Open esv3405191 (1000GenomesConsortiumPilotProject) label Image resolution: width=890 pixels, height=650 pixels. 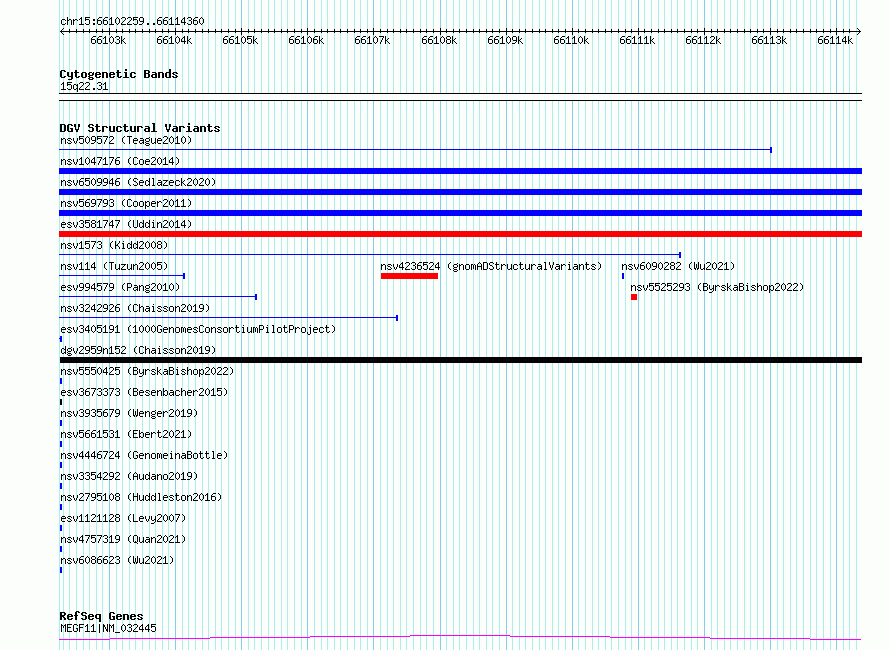tap(198, 329)
